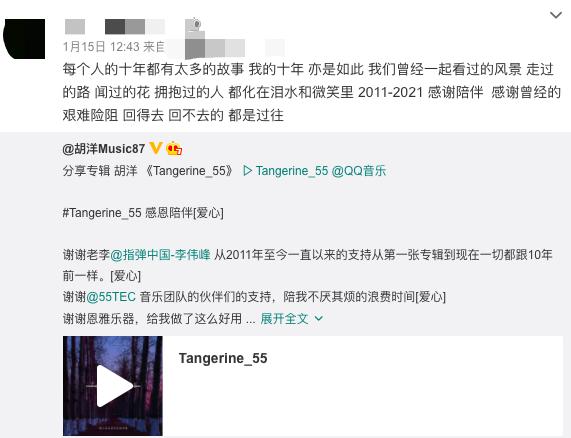The image size is (571, 438).
Task: Click the small play triangle before Tangerine_55
Action: (248, 171)
